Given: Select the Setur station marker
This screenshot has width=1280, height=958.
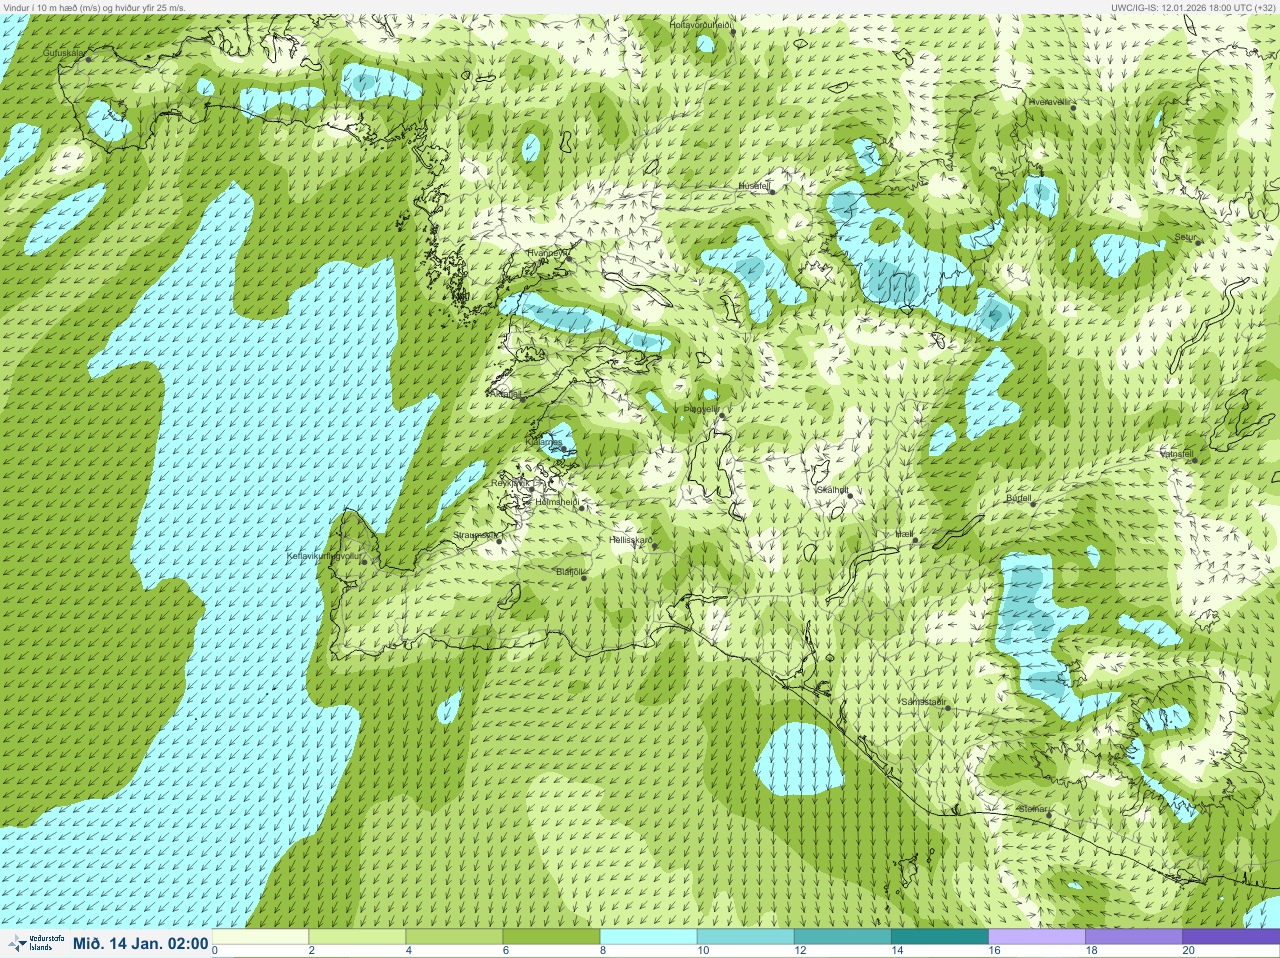Looking at the screenshot, I should coord(1198,242).
